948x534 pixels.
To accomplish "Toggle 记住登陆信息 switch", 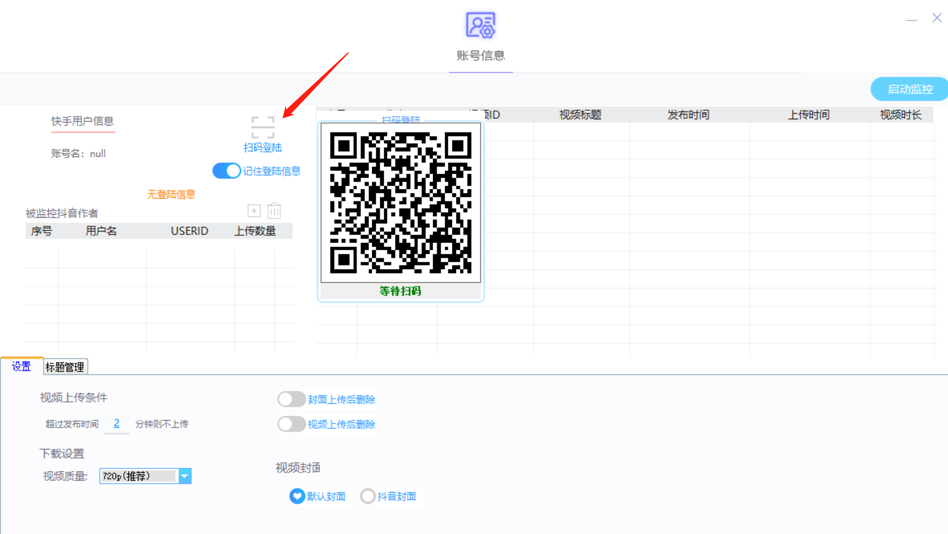I will 227,171.
